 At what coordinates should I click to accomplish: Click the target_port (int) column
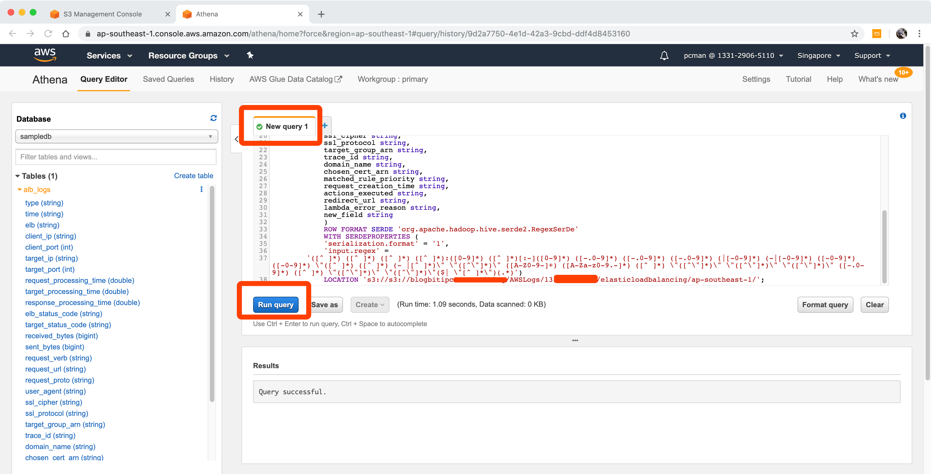[x=51, y=269]
